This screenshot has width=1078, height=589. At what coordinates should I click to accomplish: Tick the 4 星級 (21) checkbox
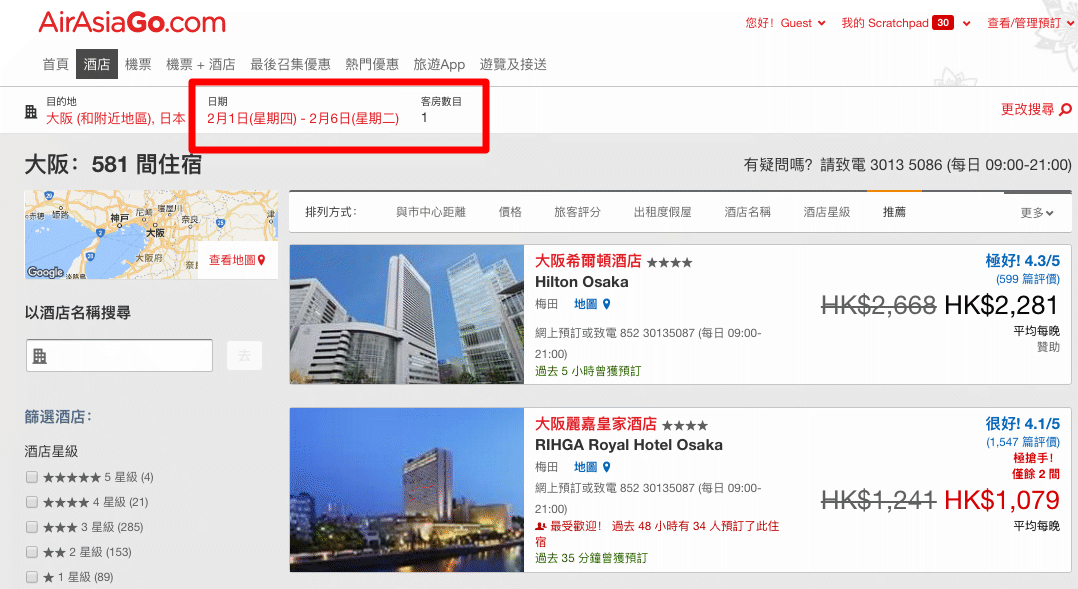[x=32, y=502]
